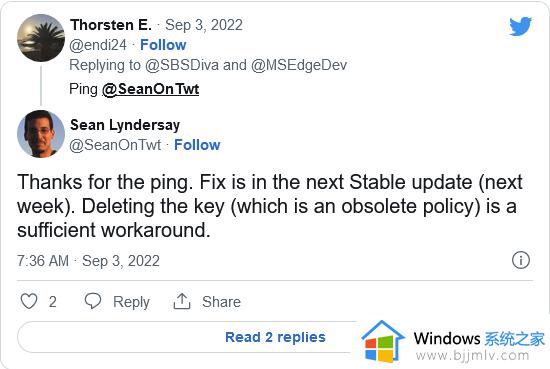
Task: Open the @SeanOnTwt mention link
Action: pyautogui.click(x=150, y=89)
